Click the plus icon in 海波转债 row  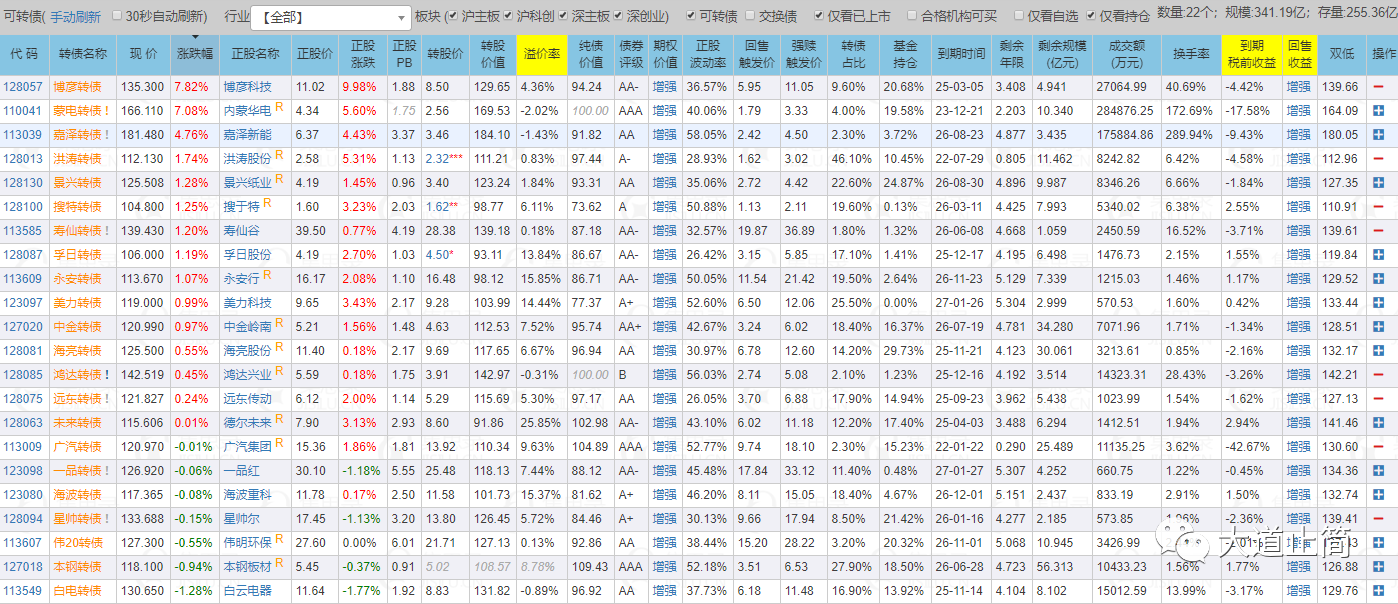1379,495
